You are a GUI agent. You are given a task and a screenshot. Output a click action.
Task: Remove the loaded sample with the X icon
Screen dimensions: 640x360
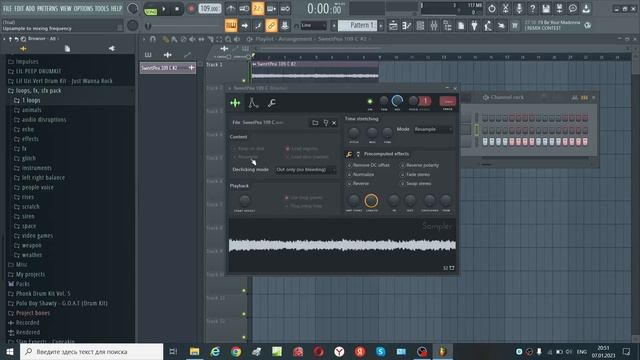point(334,122)
